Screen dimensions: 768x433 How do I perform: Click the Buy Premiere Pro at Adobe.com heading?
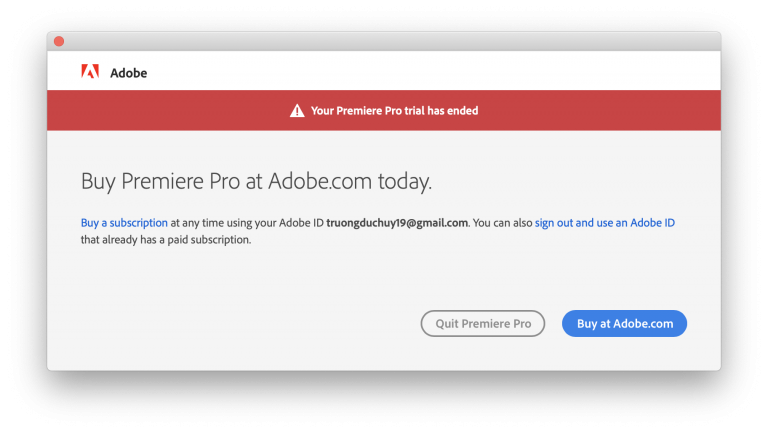(256, 181)
